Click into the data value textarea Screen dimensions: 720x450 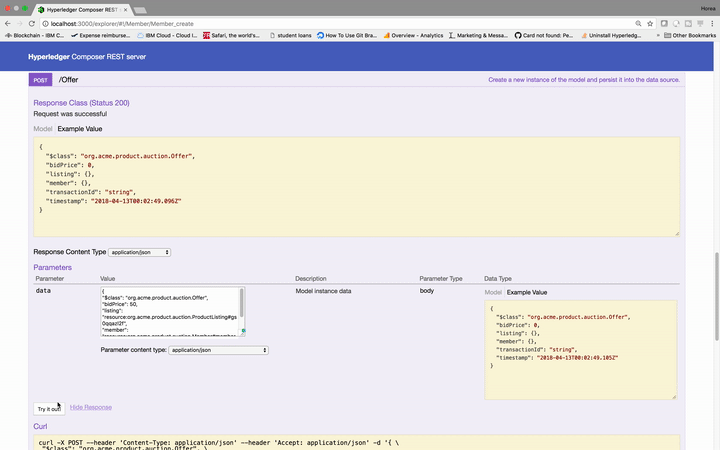170,312
